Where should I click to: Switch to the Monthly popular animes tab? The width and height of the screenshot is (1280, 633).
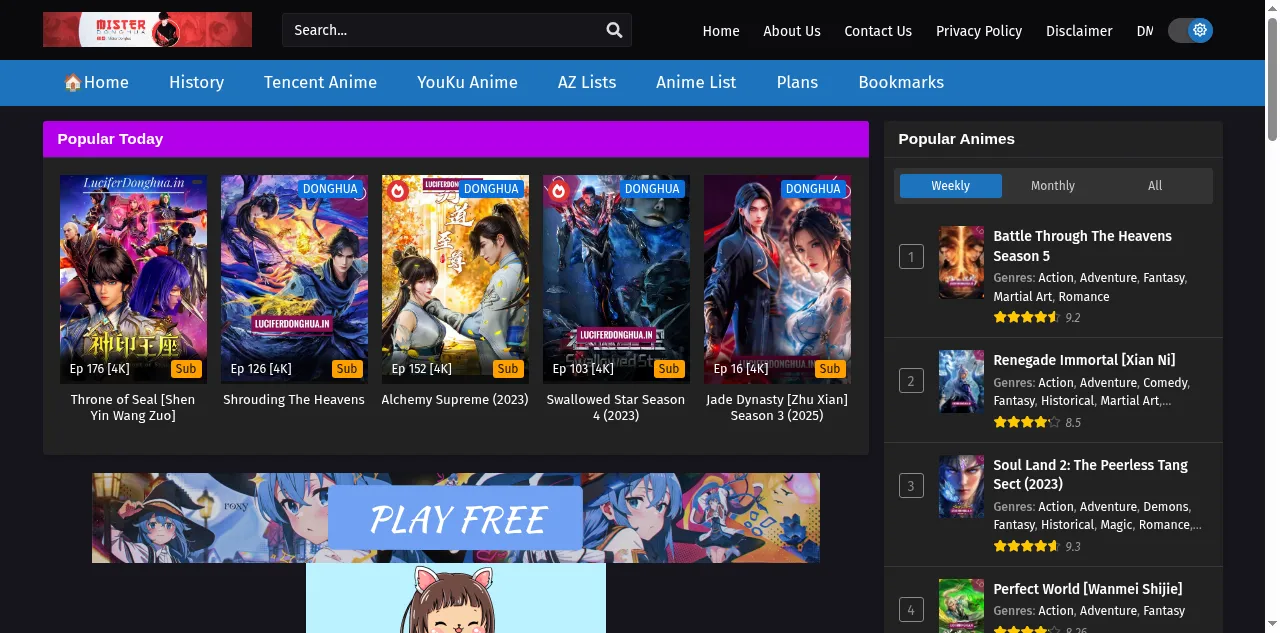pos(1052,185)
